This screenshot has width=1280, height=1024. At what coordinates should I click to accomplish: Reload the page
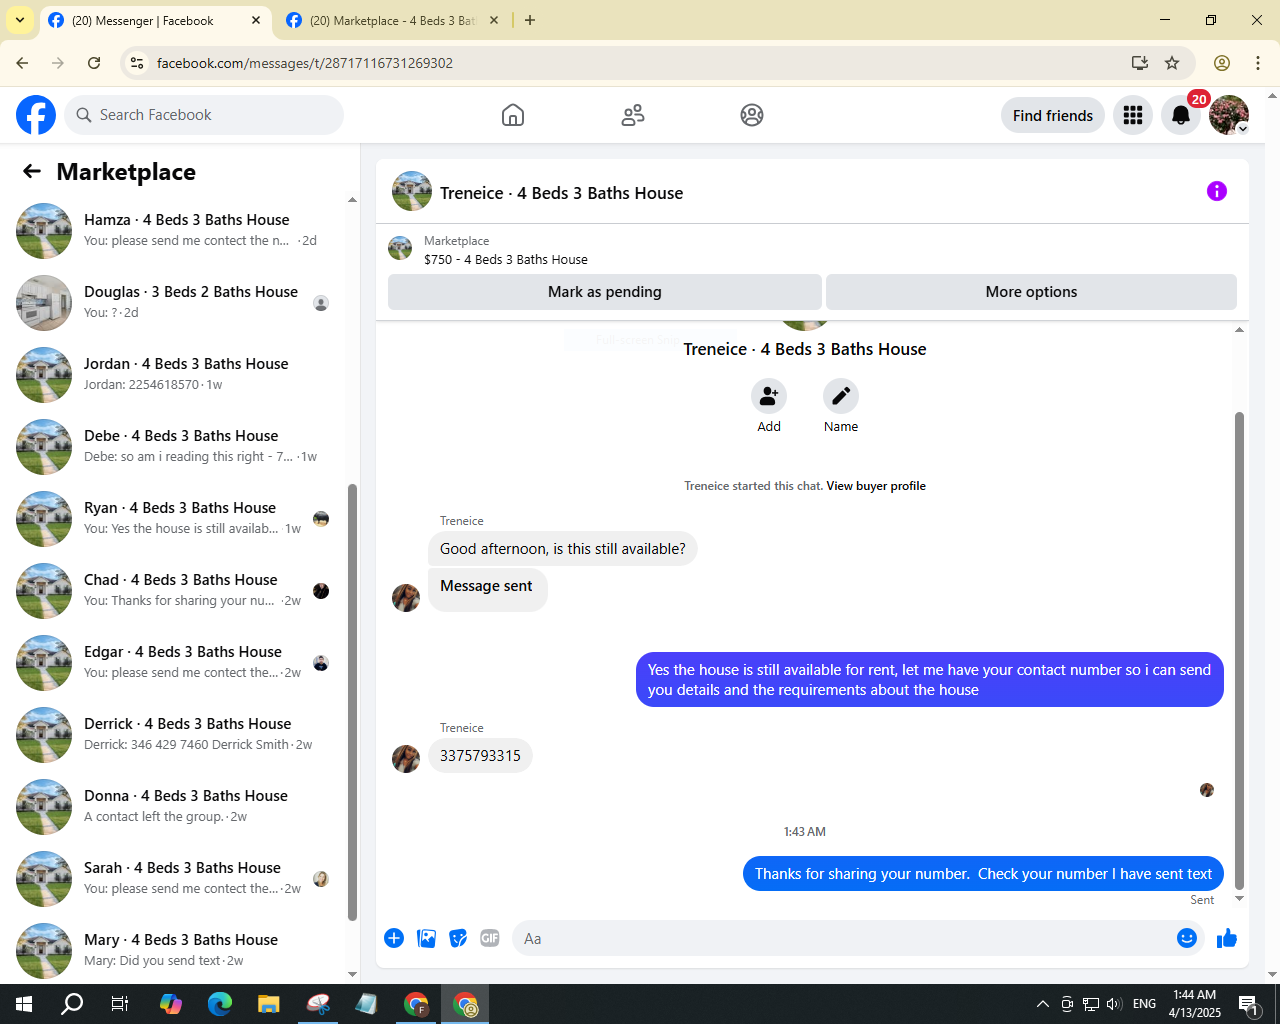(x=94, y=63)
